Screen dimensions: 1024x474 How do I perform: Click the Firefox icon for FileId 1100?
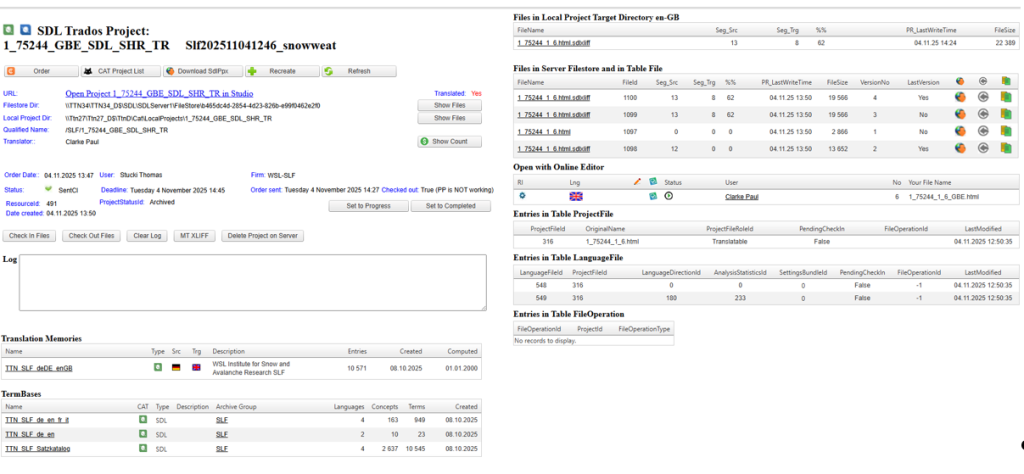click(960, 97)
